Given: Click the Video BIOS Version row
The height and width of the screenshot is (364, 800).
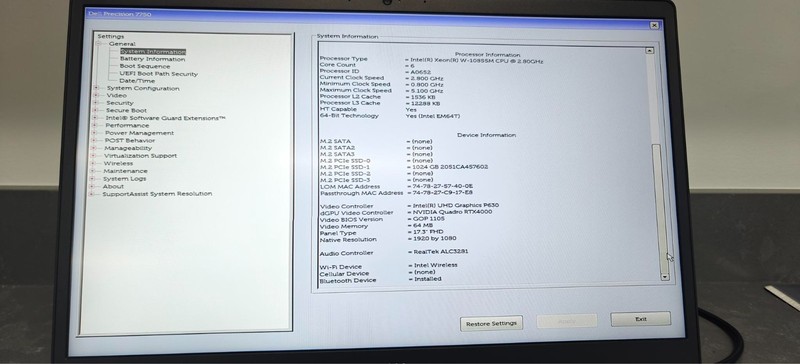Looking at the screenshot, I should point(382,219).
